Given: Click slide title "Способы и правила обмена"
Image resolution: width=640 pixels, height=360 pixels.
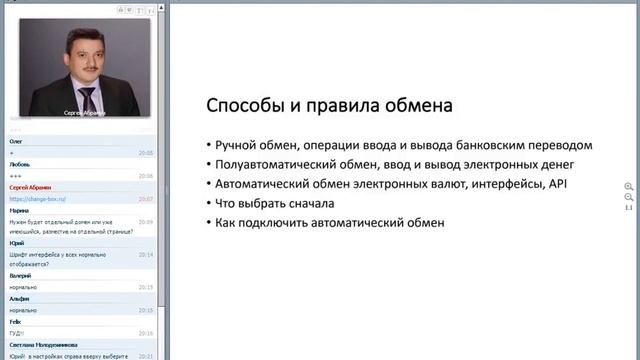Looking at the screenshot, I should click(x=329, y=106).
